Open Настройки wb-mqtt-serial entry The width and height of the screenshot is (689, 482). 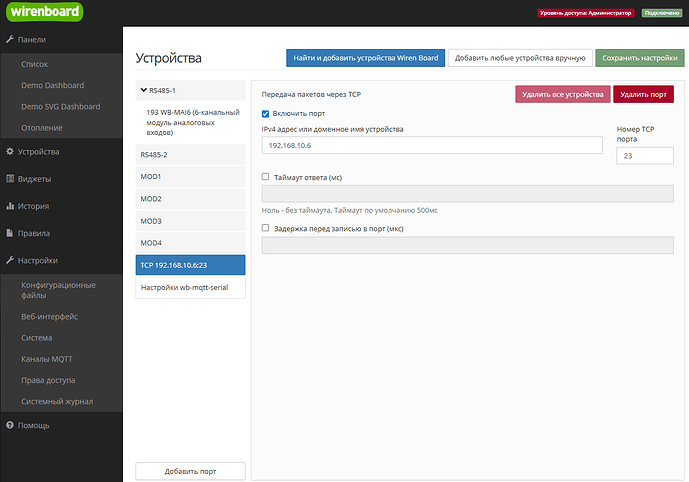(191, 287)
